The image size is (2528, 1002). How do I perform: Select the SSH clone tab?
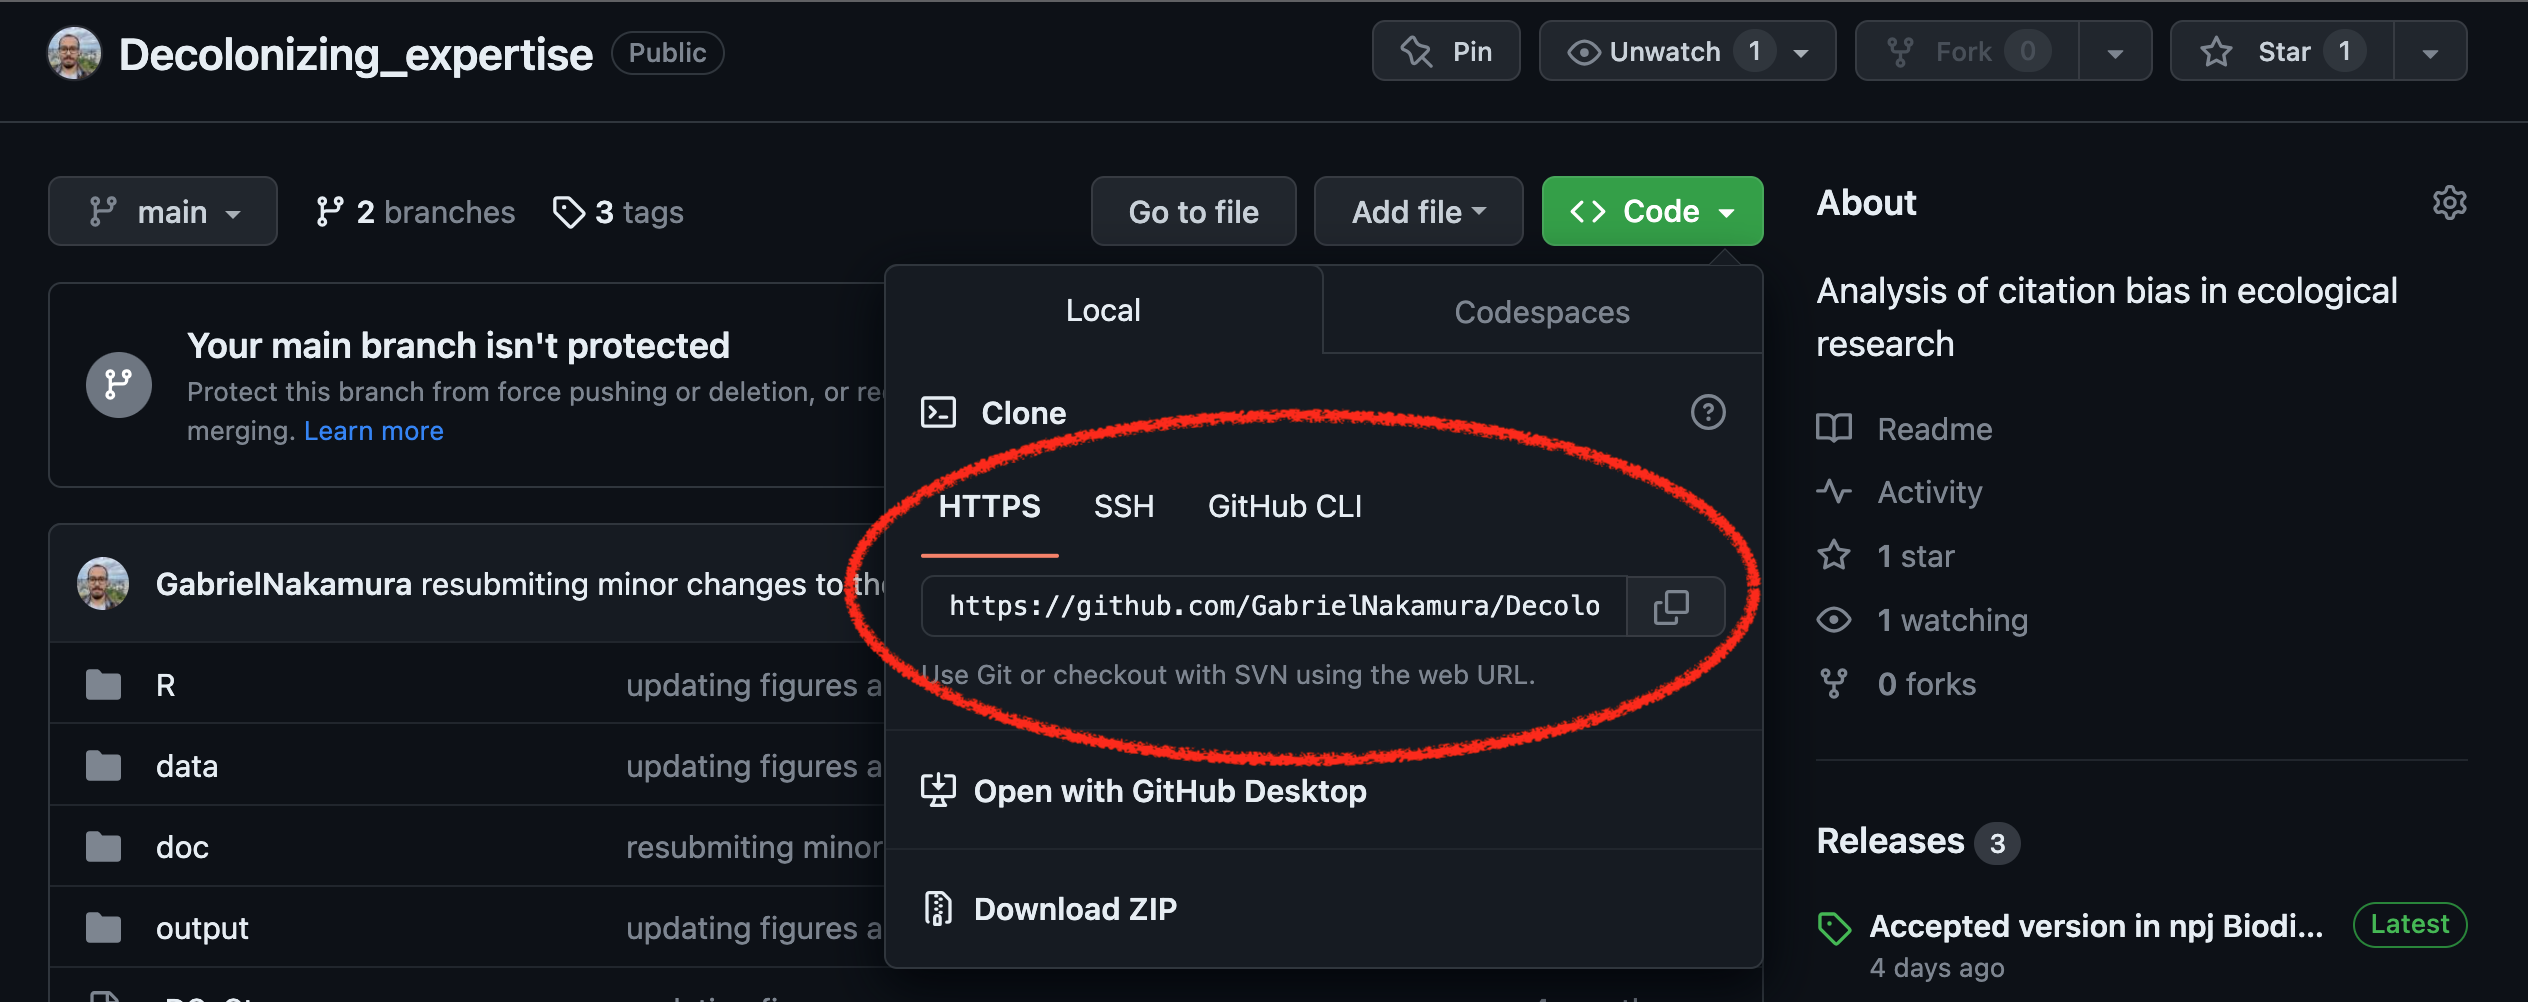coord(1124,507)
